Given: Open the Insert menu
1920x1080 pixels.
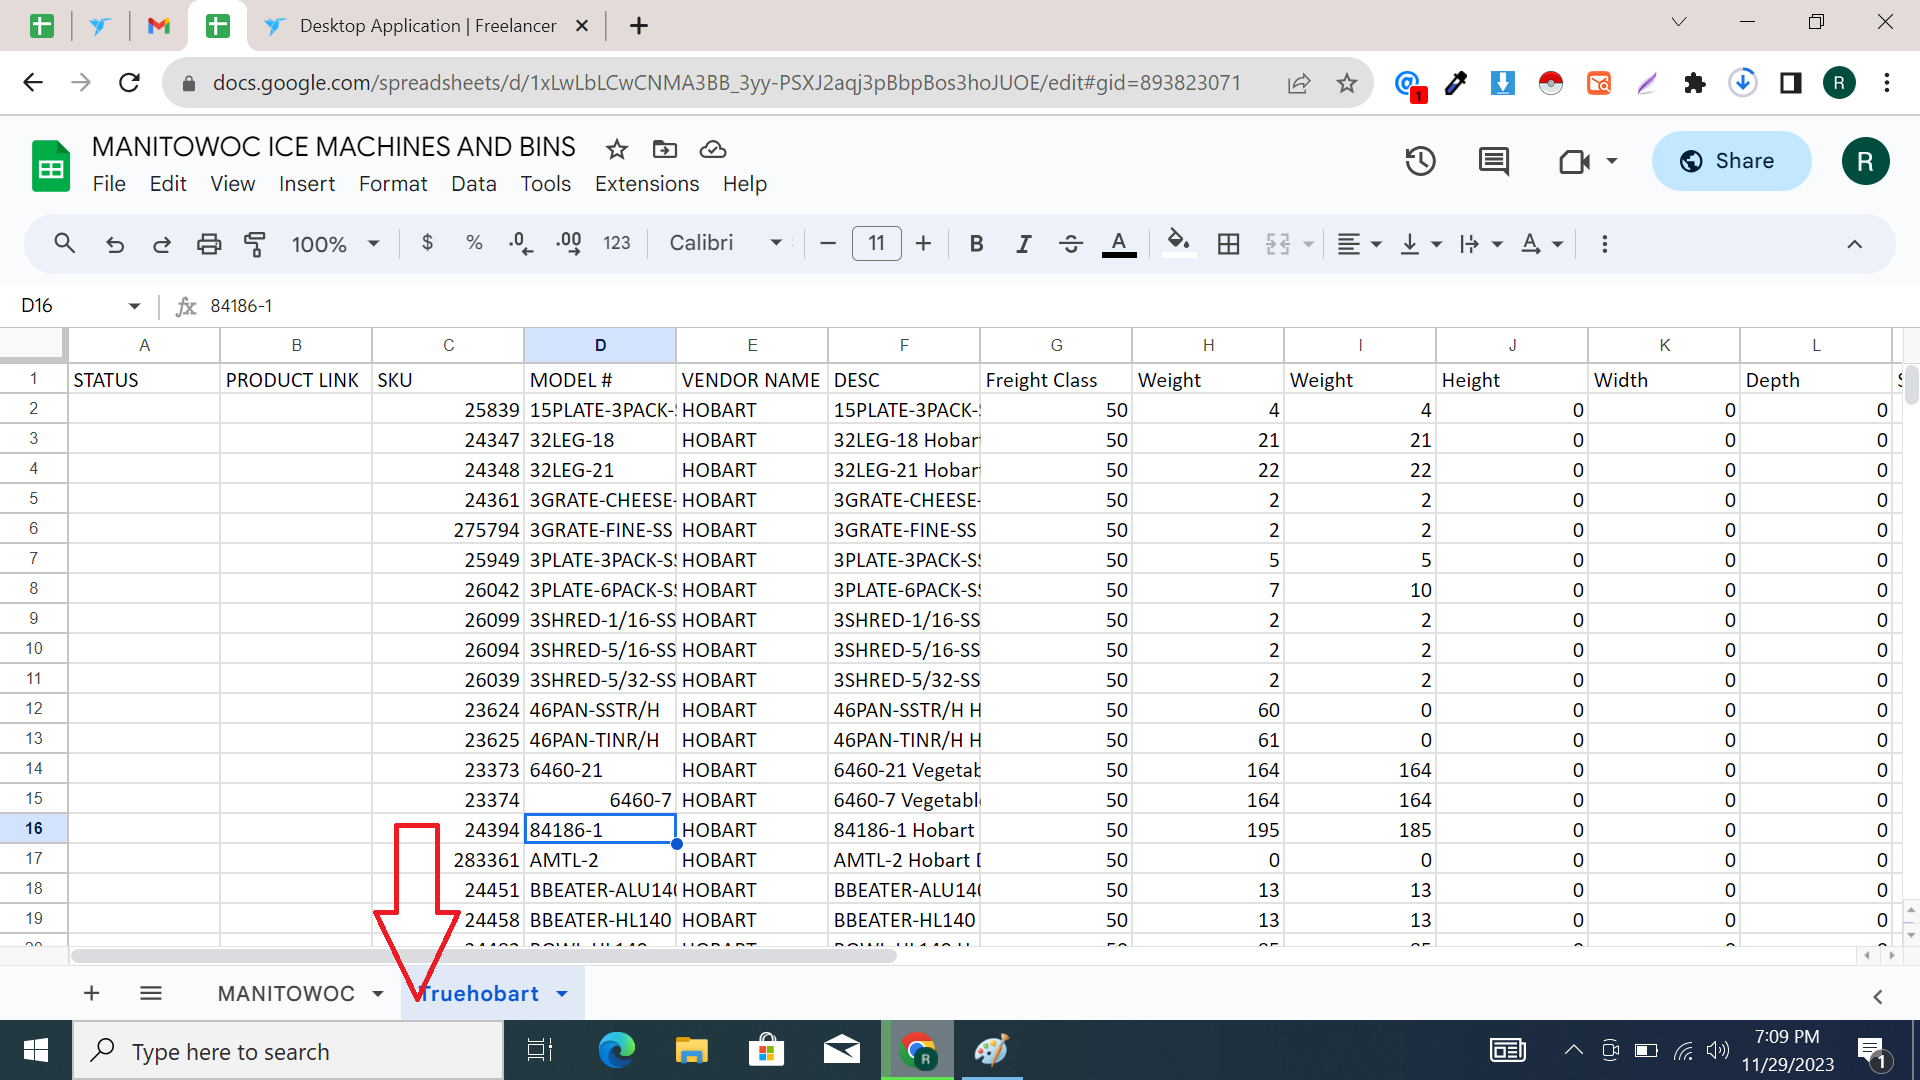Looking at the screenshot, I should (307, 184).
